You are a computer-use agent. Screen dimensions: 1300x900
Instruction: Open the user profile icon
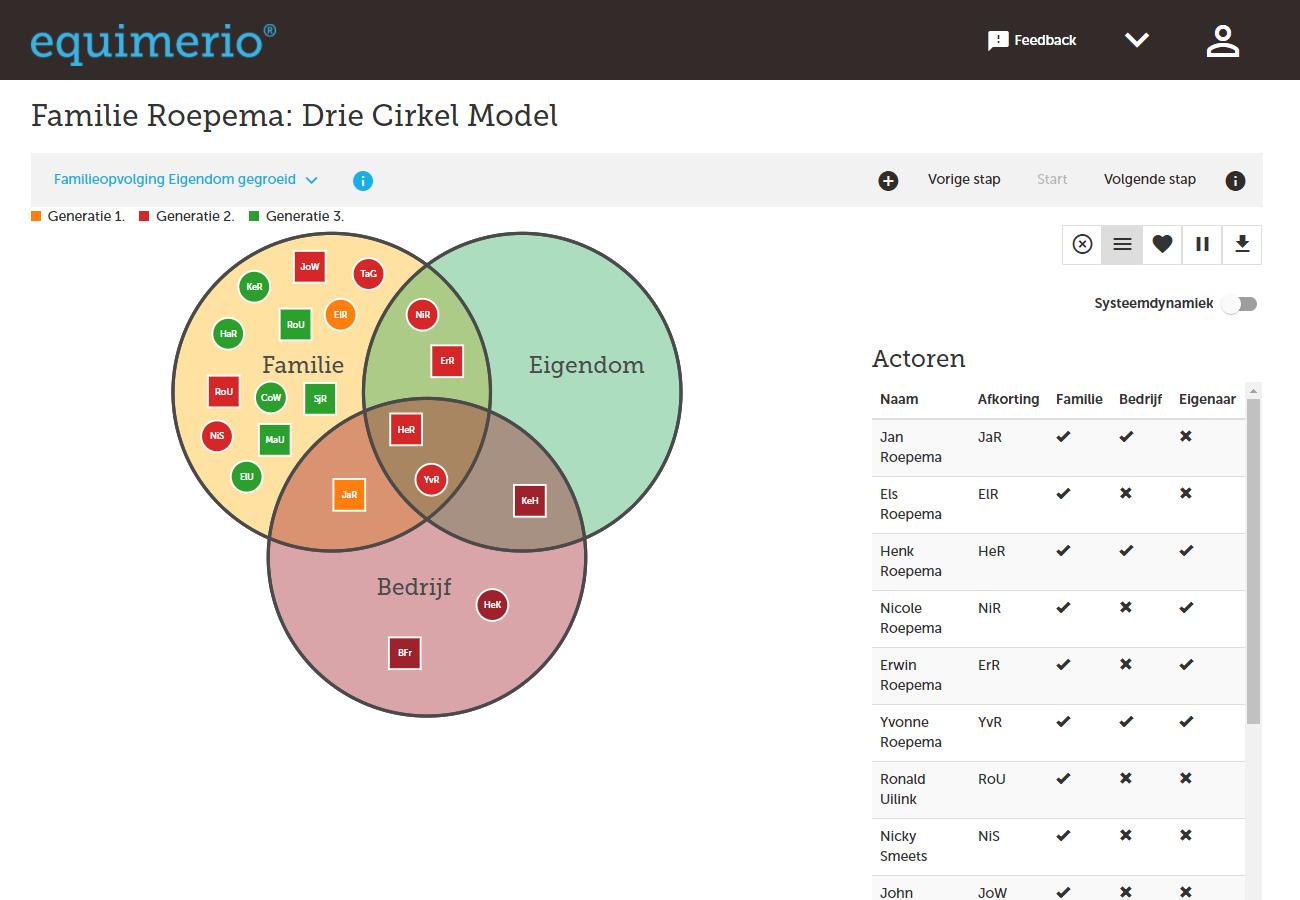pos(1222,41)
